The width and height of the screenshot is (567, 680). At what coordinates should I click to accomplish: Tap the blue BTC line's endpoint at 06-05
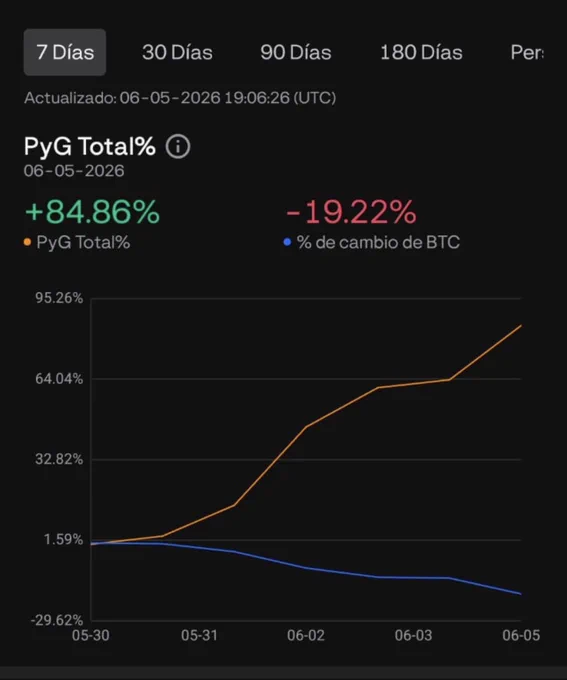click(521, 594)
